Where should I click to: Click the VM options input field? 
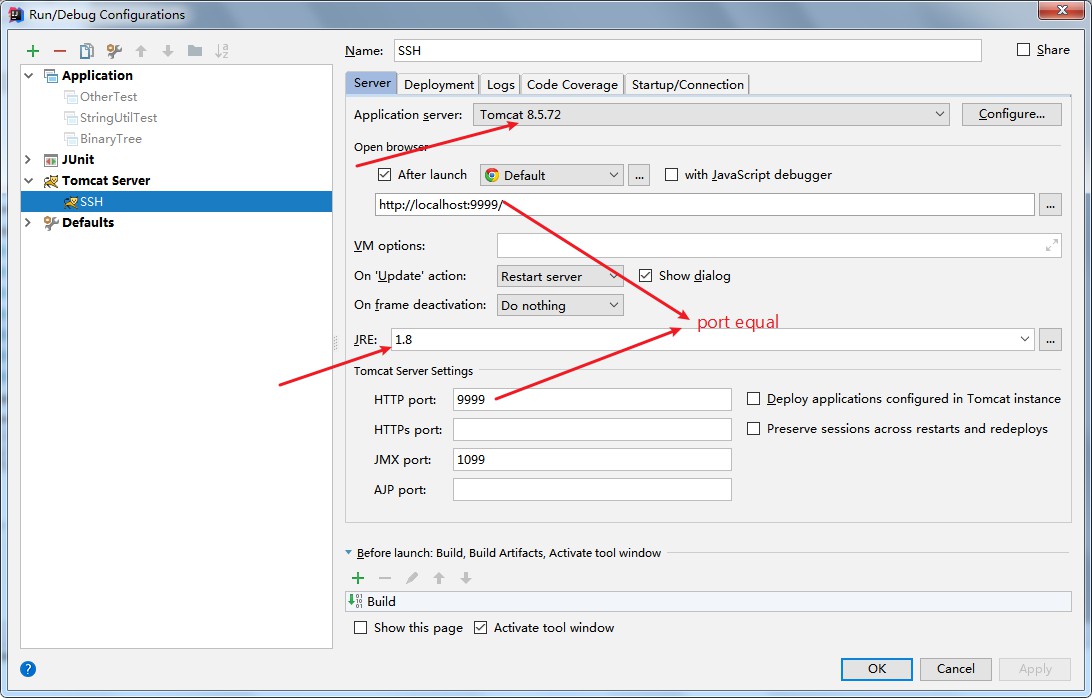pyautogui.click(x=779, y=246)
